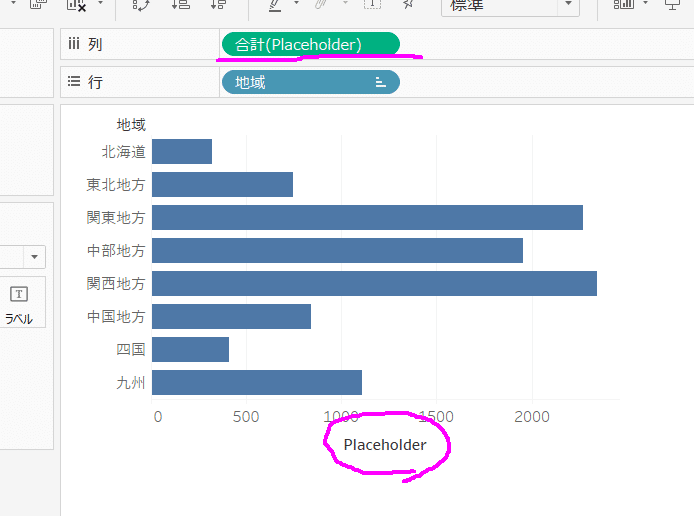
Task: Click the Sort ascending toolbar icon
Action: (181, 4)
